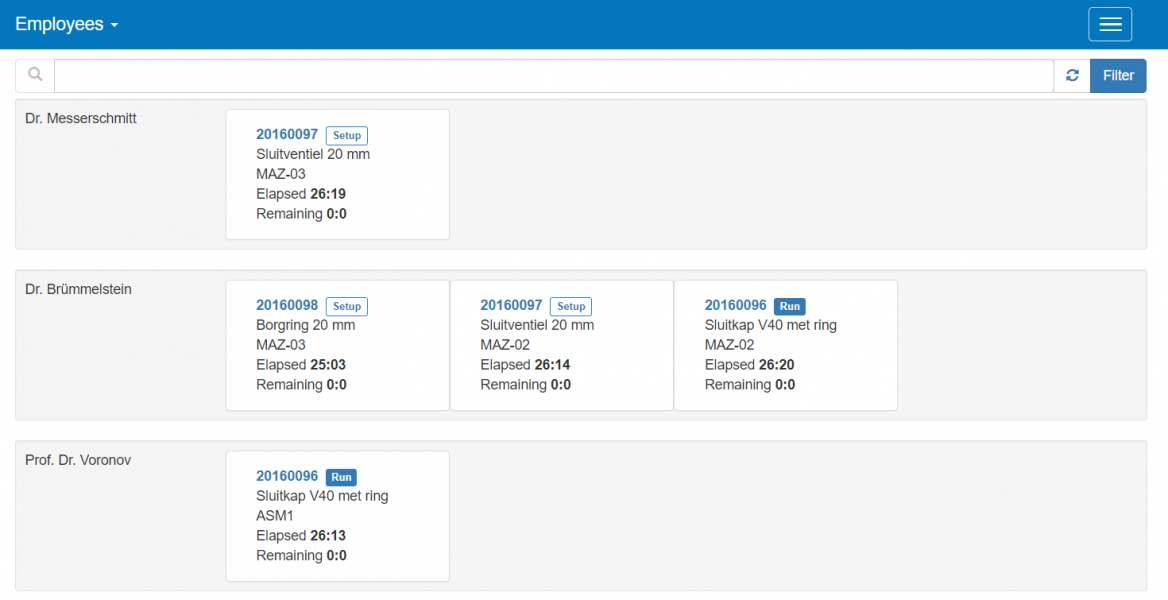Click the magnifier search icon
The width and height of the screenshot is (1168, 600).
tap(35, 75)
